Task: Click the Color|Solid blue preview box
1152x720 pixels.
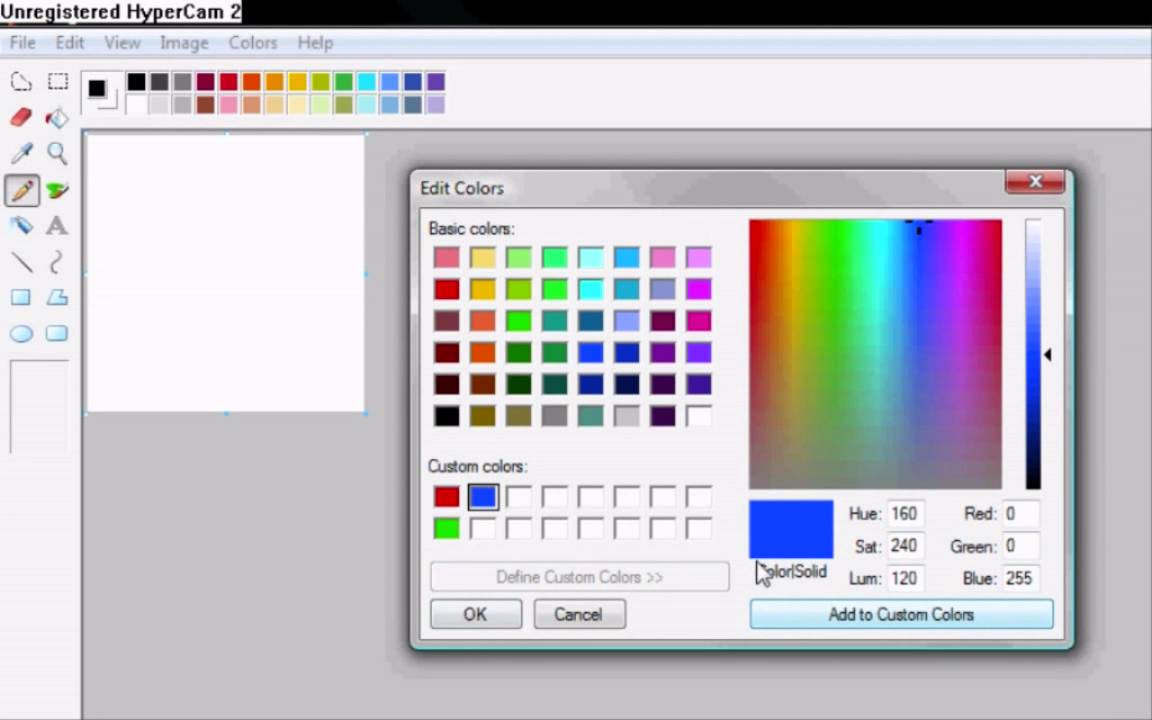Action: tap(791, 529)
